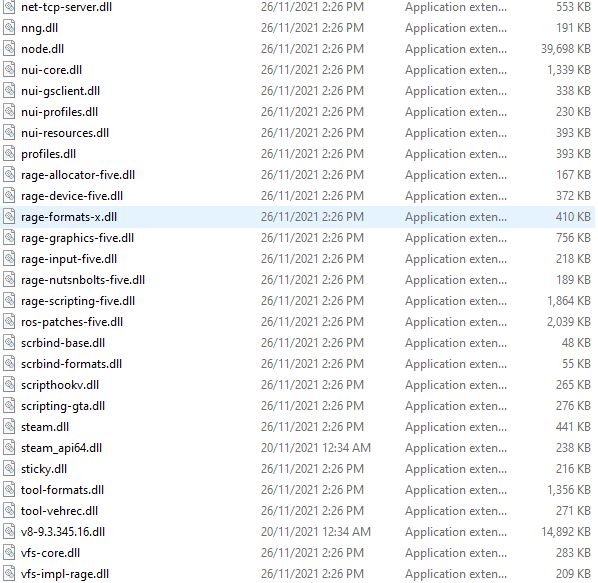Click the 14,892 KB size value

566,532
